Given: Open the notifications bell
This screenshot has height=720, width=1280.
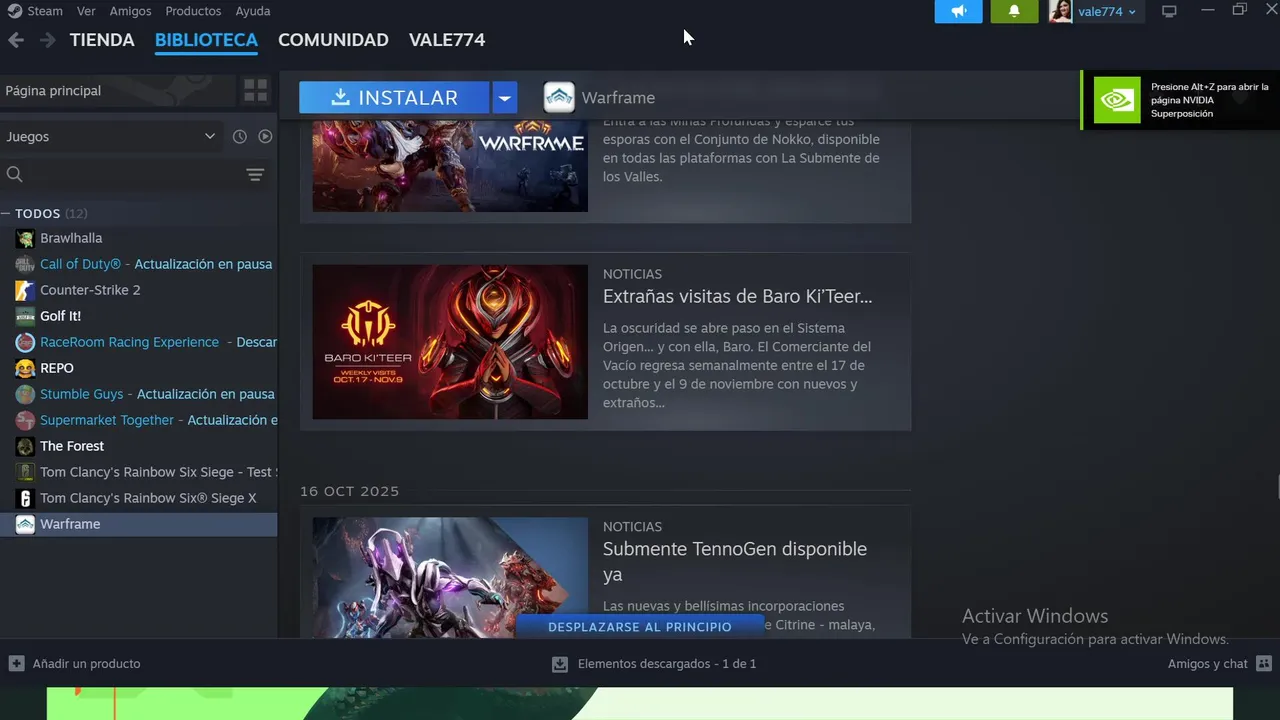Looking at the screenshot, I should click(1014, 11).
